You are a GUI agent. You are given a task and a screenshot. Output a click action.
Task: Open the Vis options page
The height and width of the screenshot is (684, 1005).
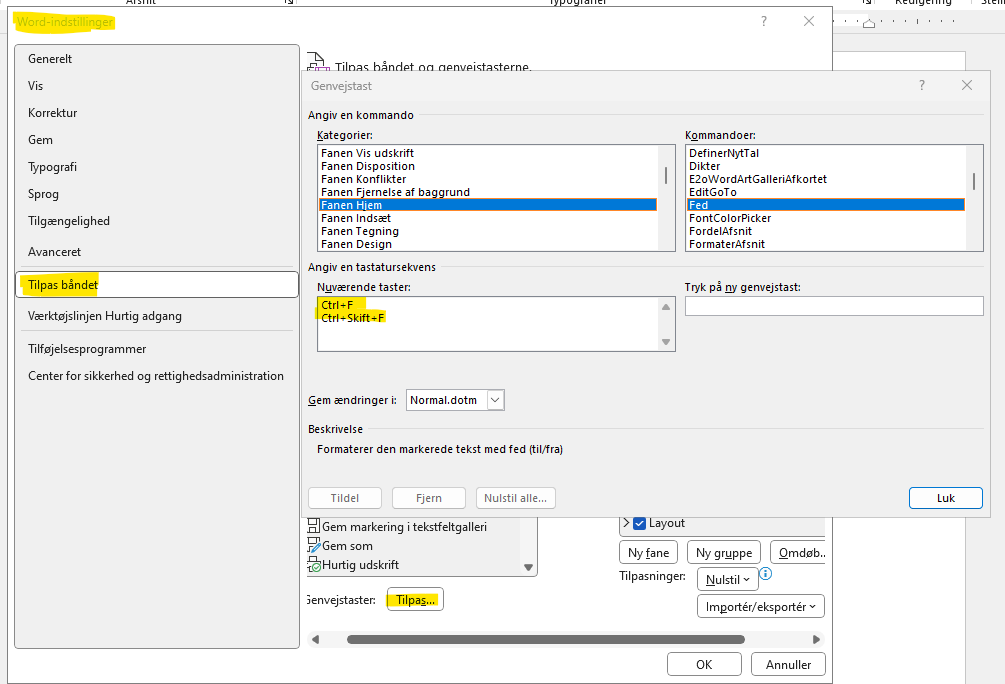[x=157, y=86]
